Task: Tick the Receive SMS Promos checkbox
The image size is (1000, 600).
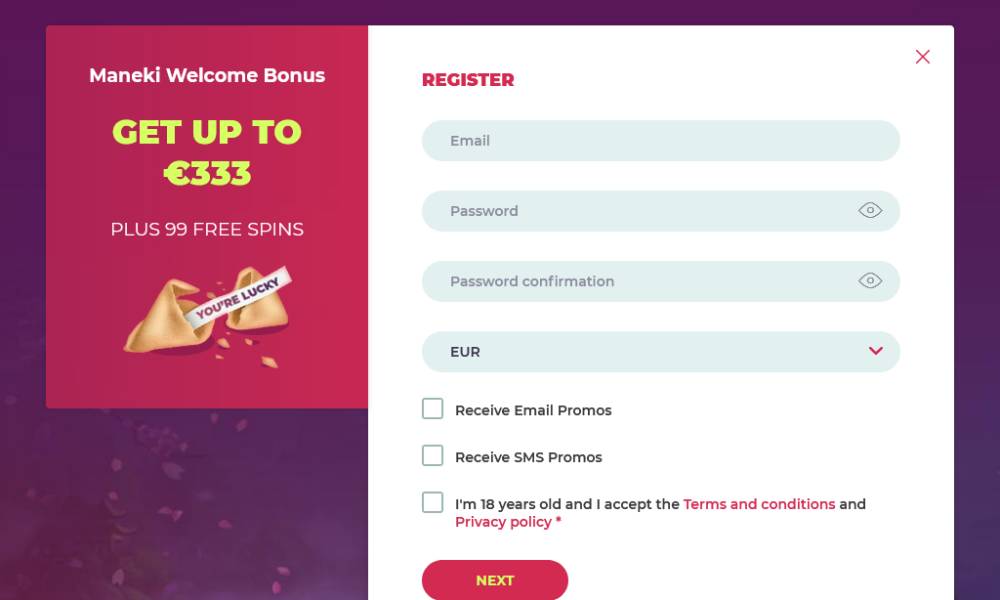Action: click(432, 455)
